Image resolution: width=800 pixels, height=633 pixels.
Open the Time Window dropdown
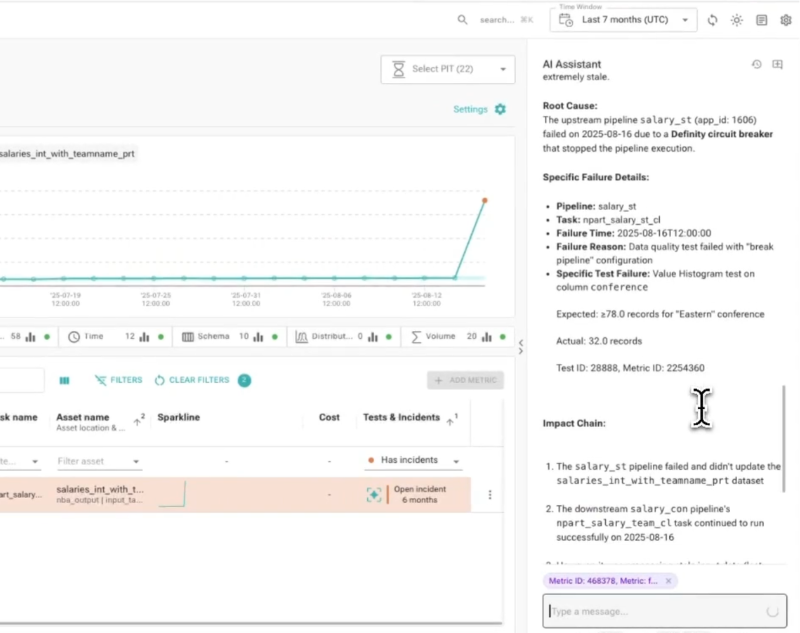point(623,20)
